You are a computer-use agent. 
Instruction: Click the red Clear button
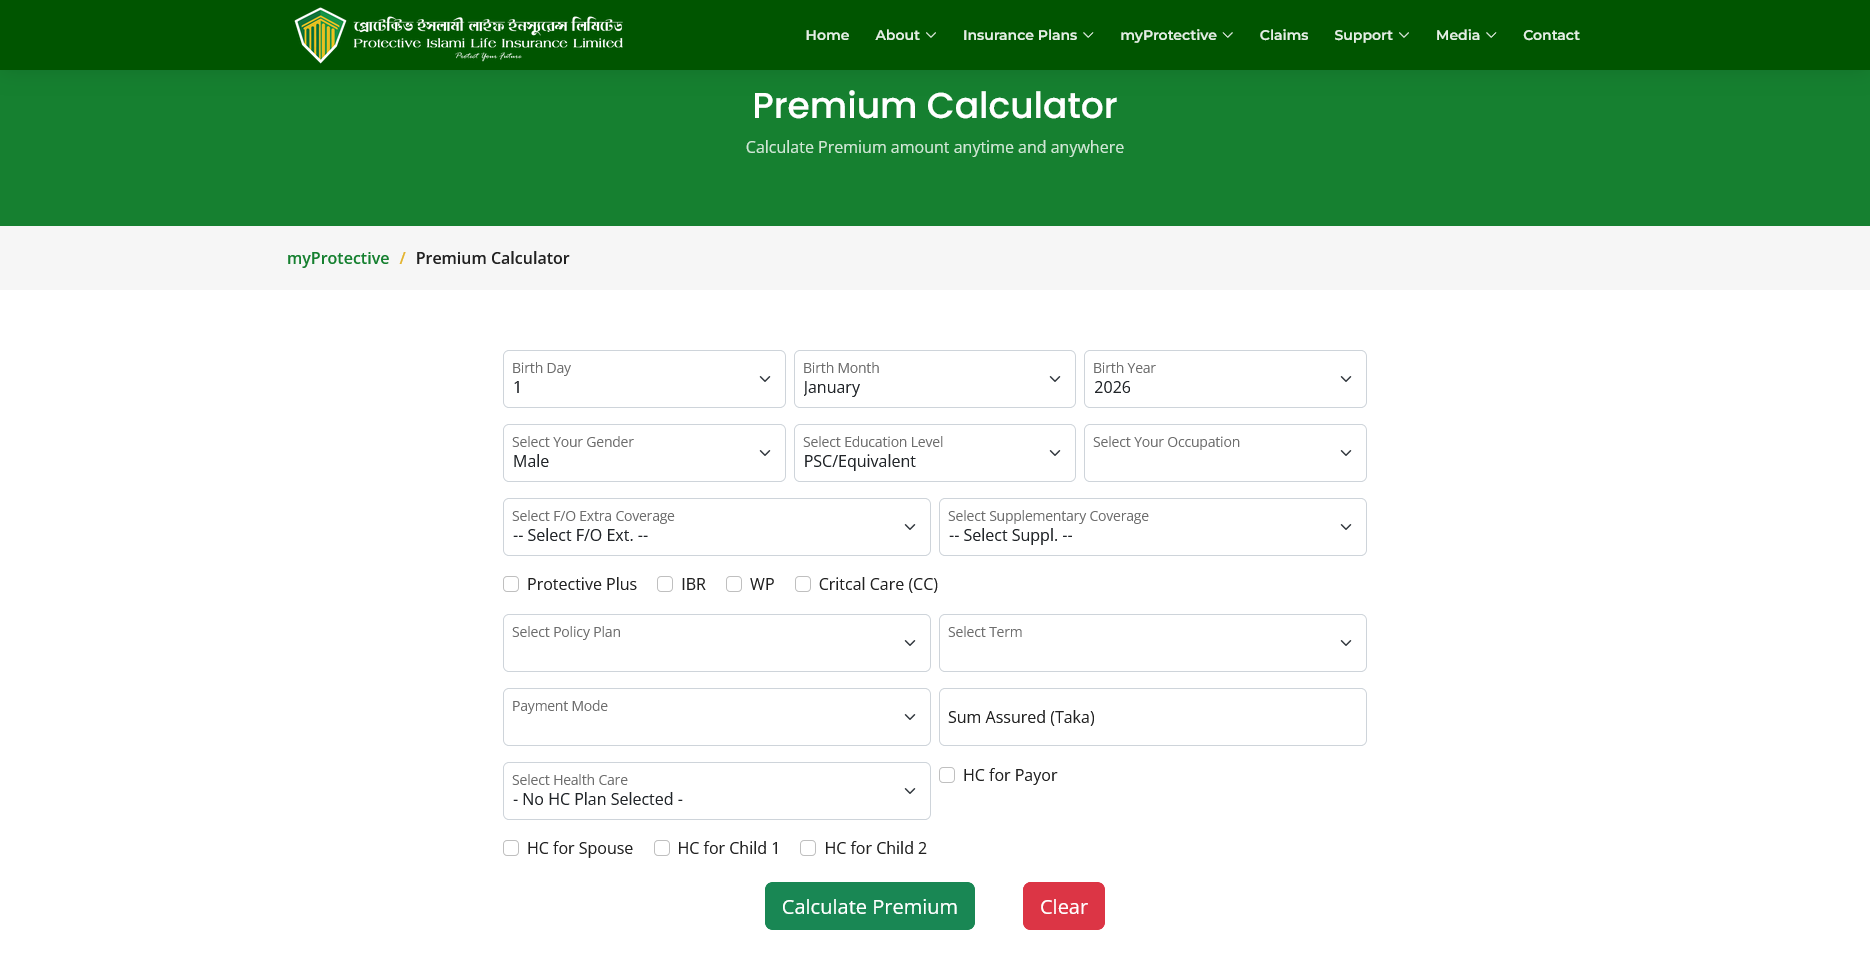[1064, 906]
